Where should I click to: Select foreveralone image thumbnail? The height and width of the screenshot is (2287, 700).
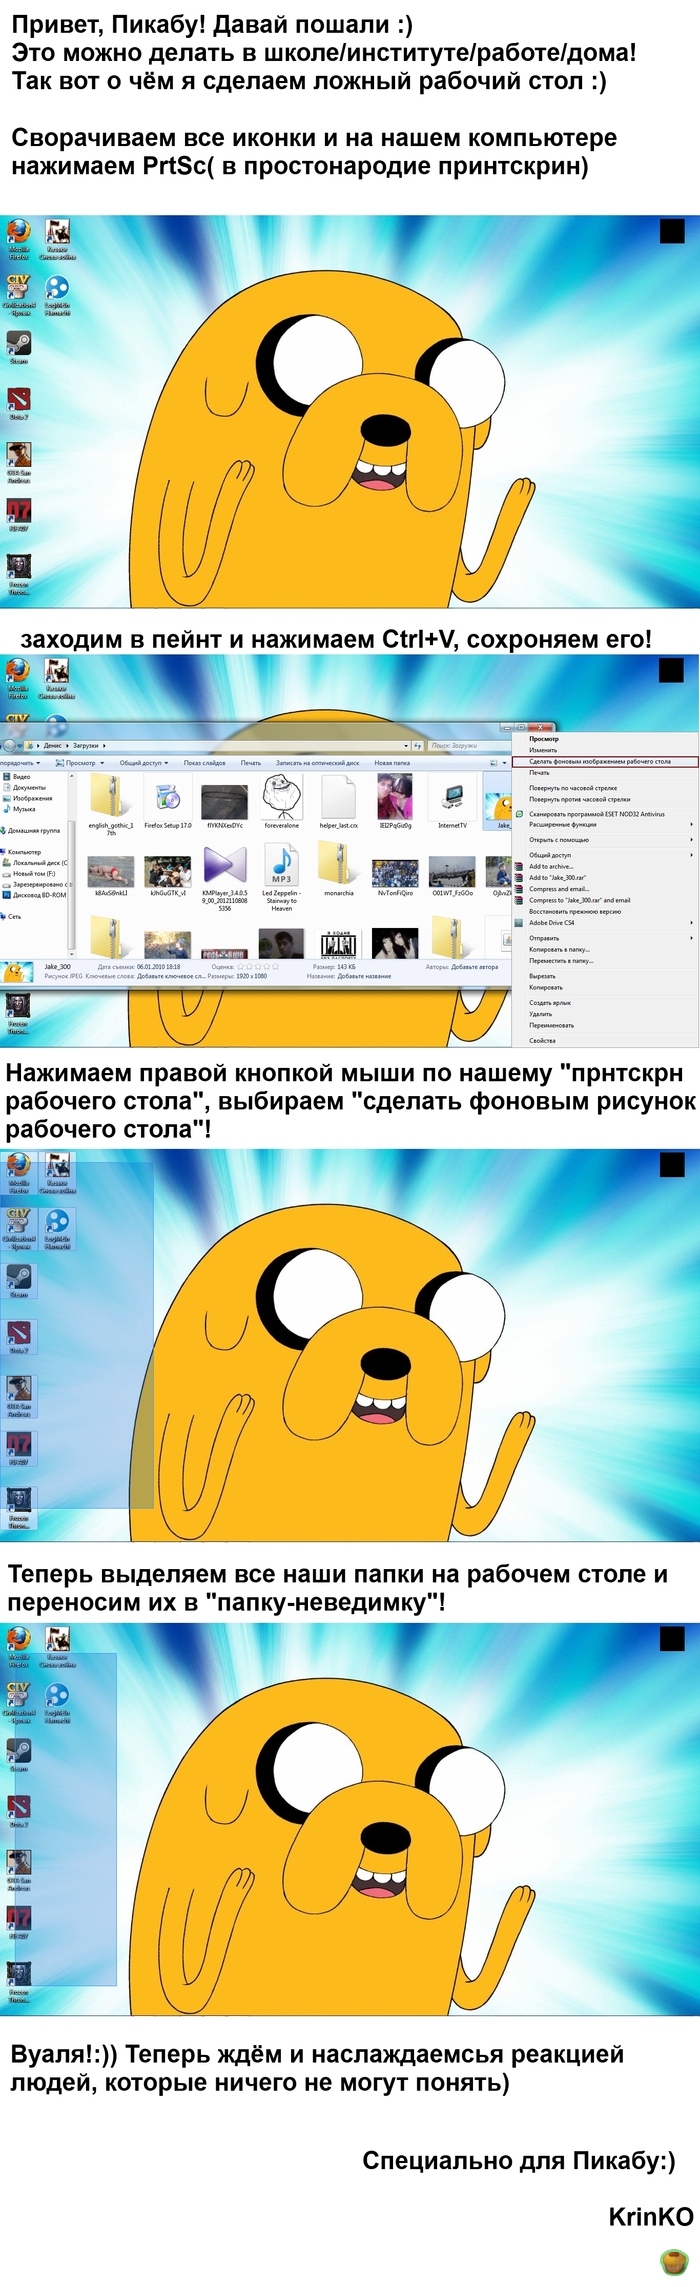point(282,801)
